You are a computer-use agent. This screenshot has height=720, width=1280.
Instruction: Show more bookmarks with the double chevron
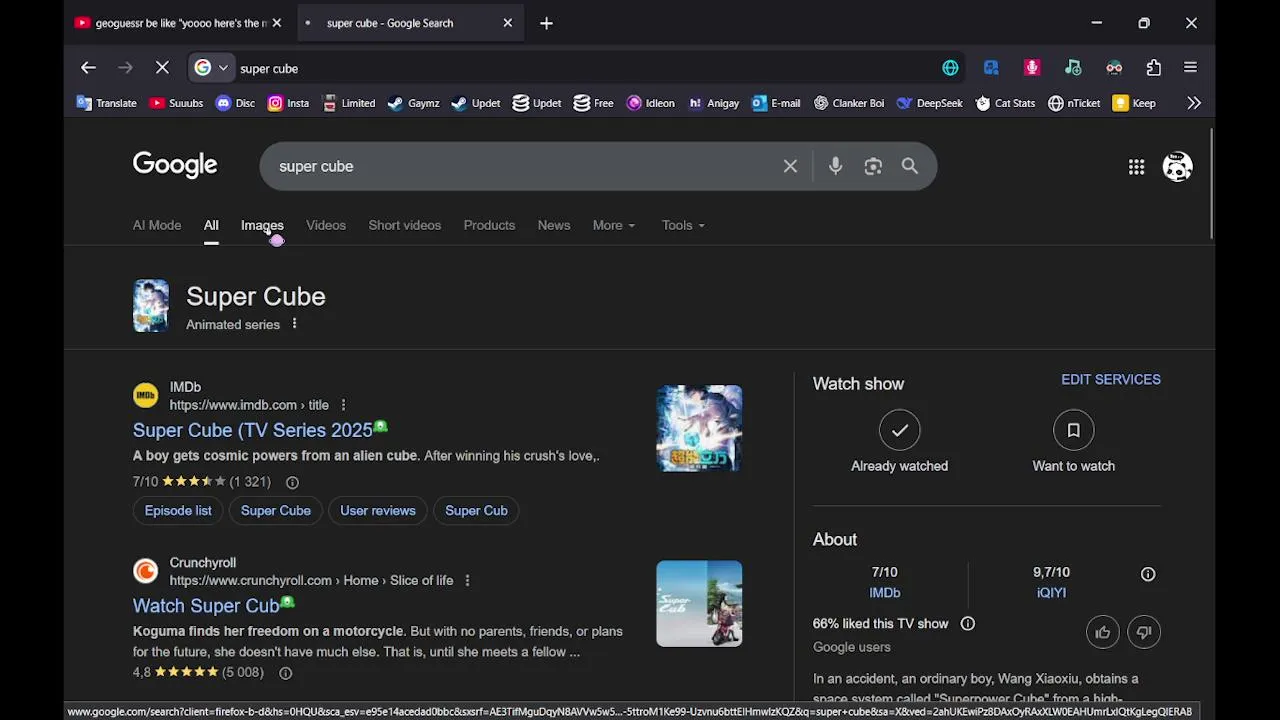click(1193, 103)
